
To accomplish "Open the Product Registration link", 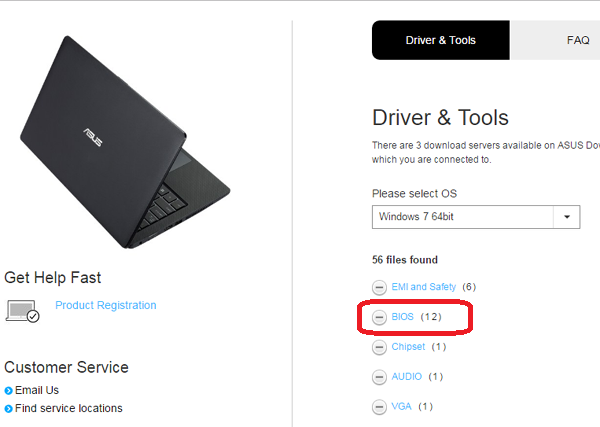I will coord(105,305).
